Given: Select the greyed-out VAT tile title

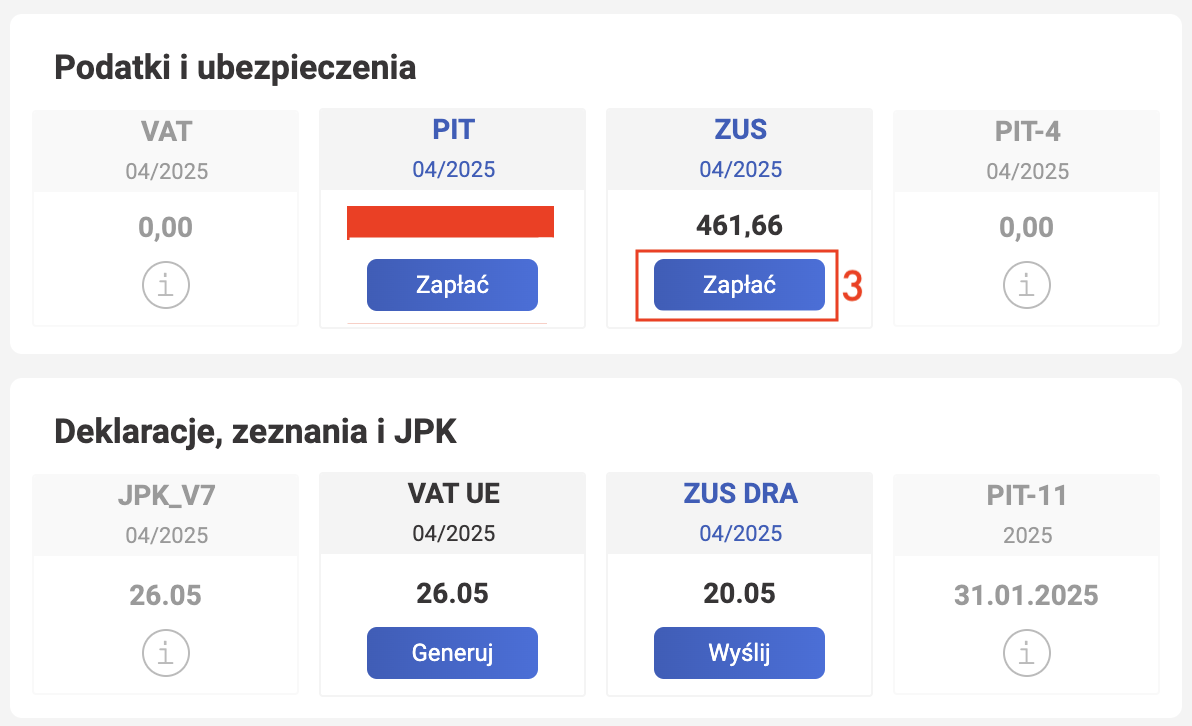Looking at the screenshot, I should 166,132.
